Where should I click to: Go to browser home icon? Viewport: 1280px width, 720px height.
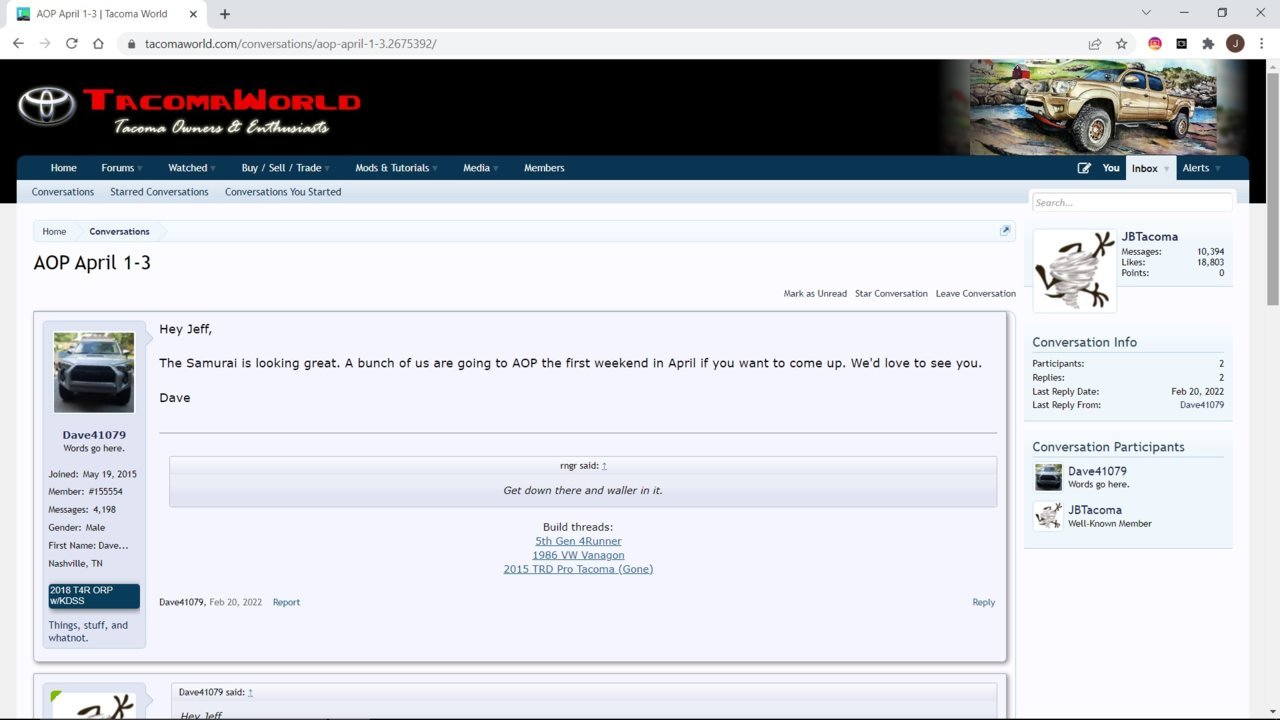point(98,44)
